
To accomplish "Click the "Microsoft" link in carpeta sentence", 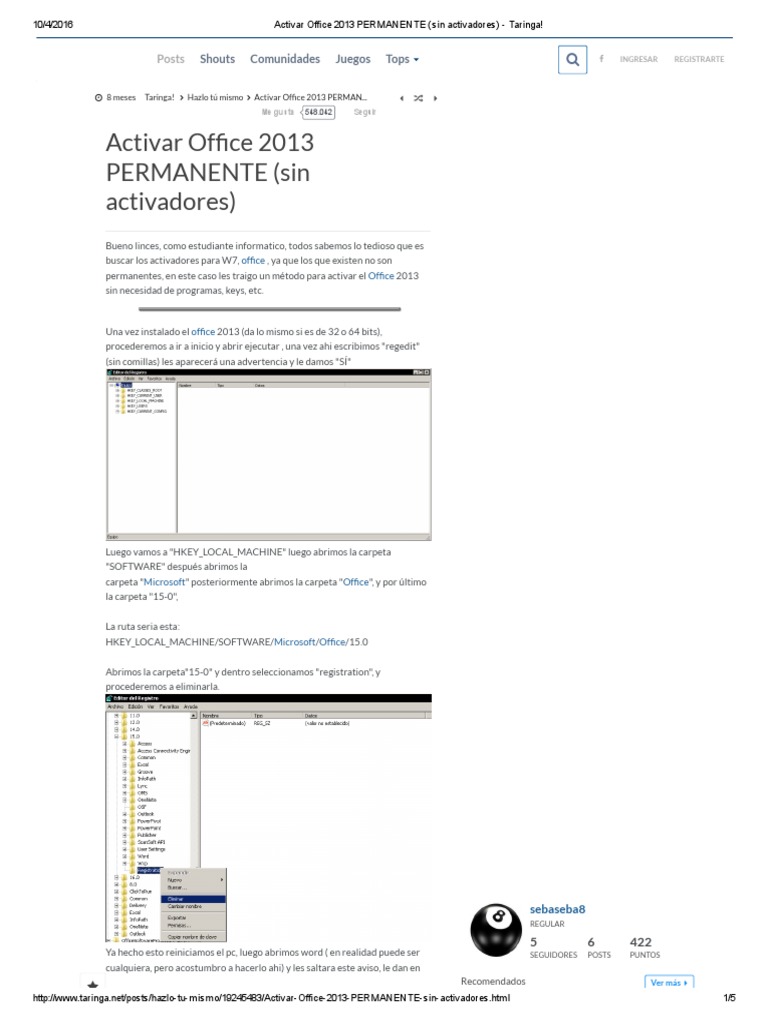I will coord(164,582).
